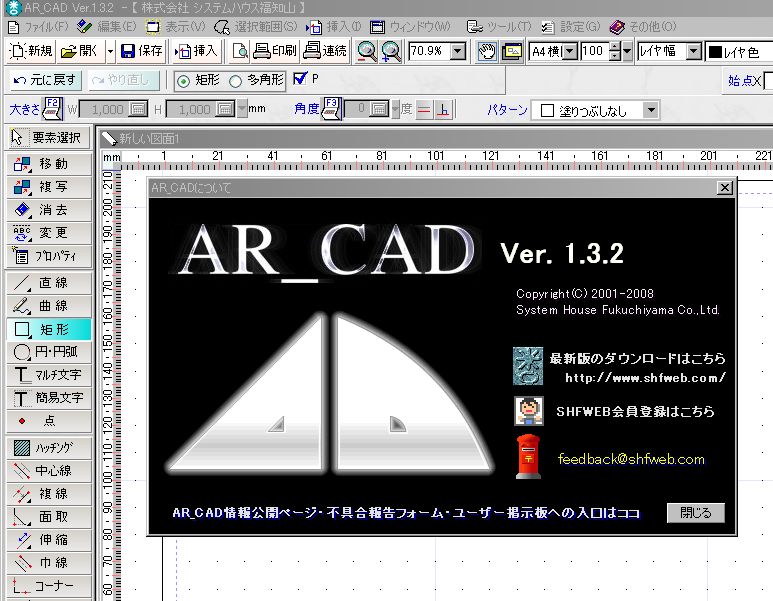Click the 閉じる button in about dialog

click(696, 513)
